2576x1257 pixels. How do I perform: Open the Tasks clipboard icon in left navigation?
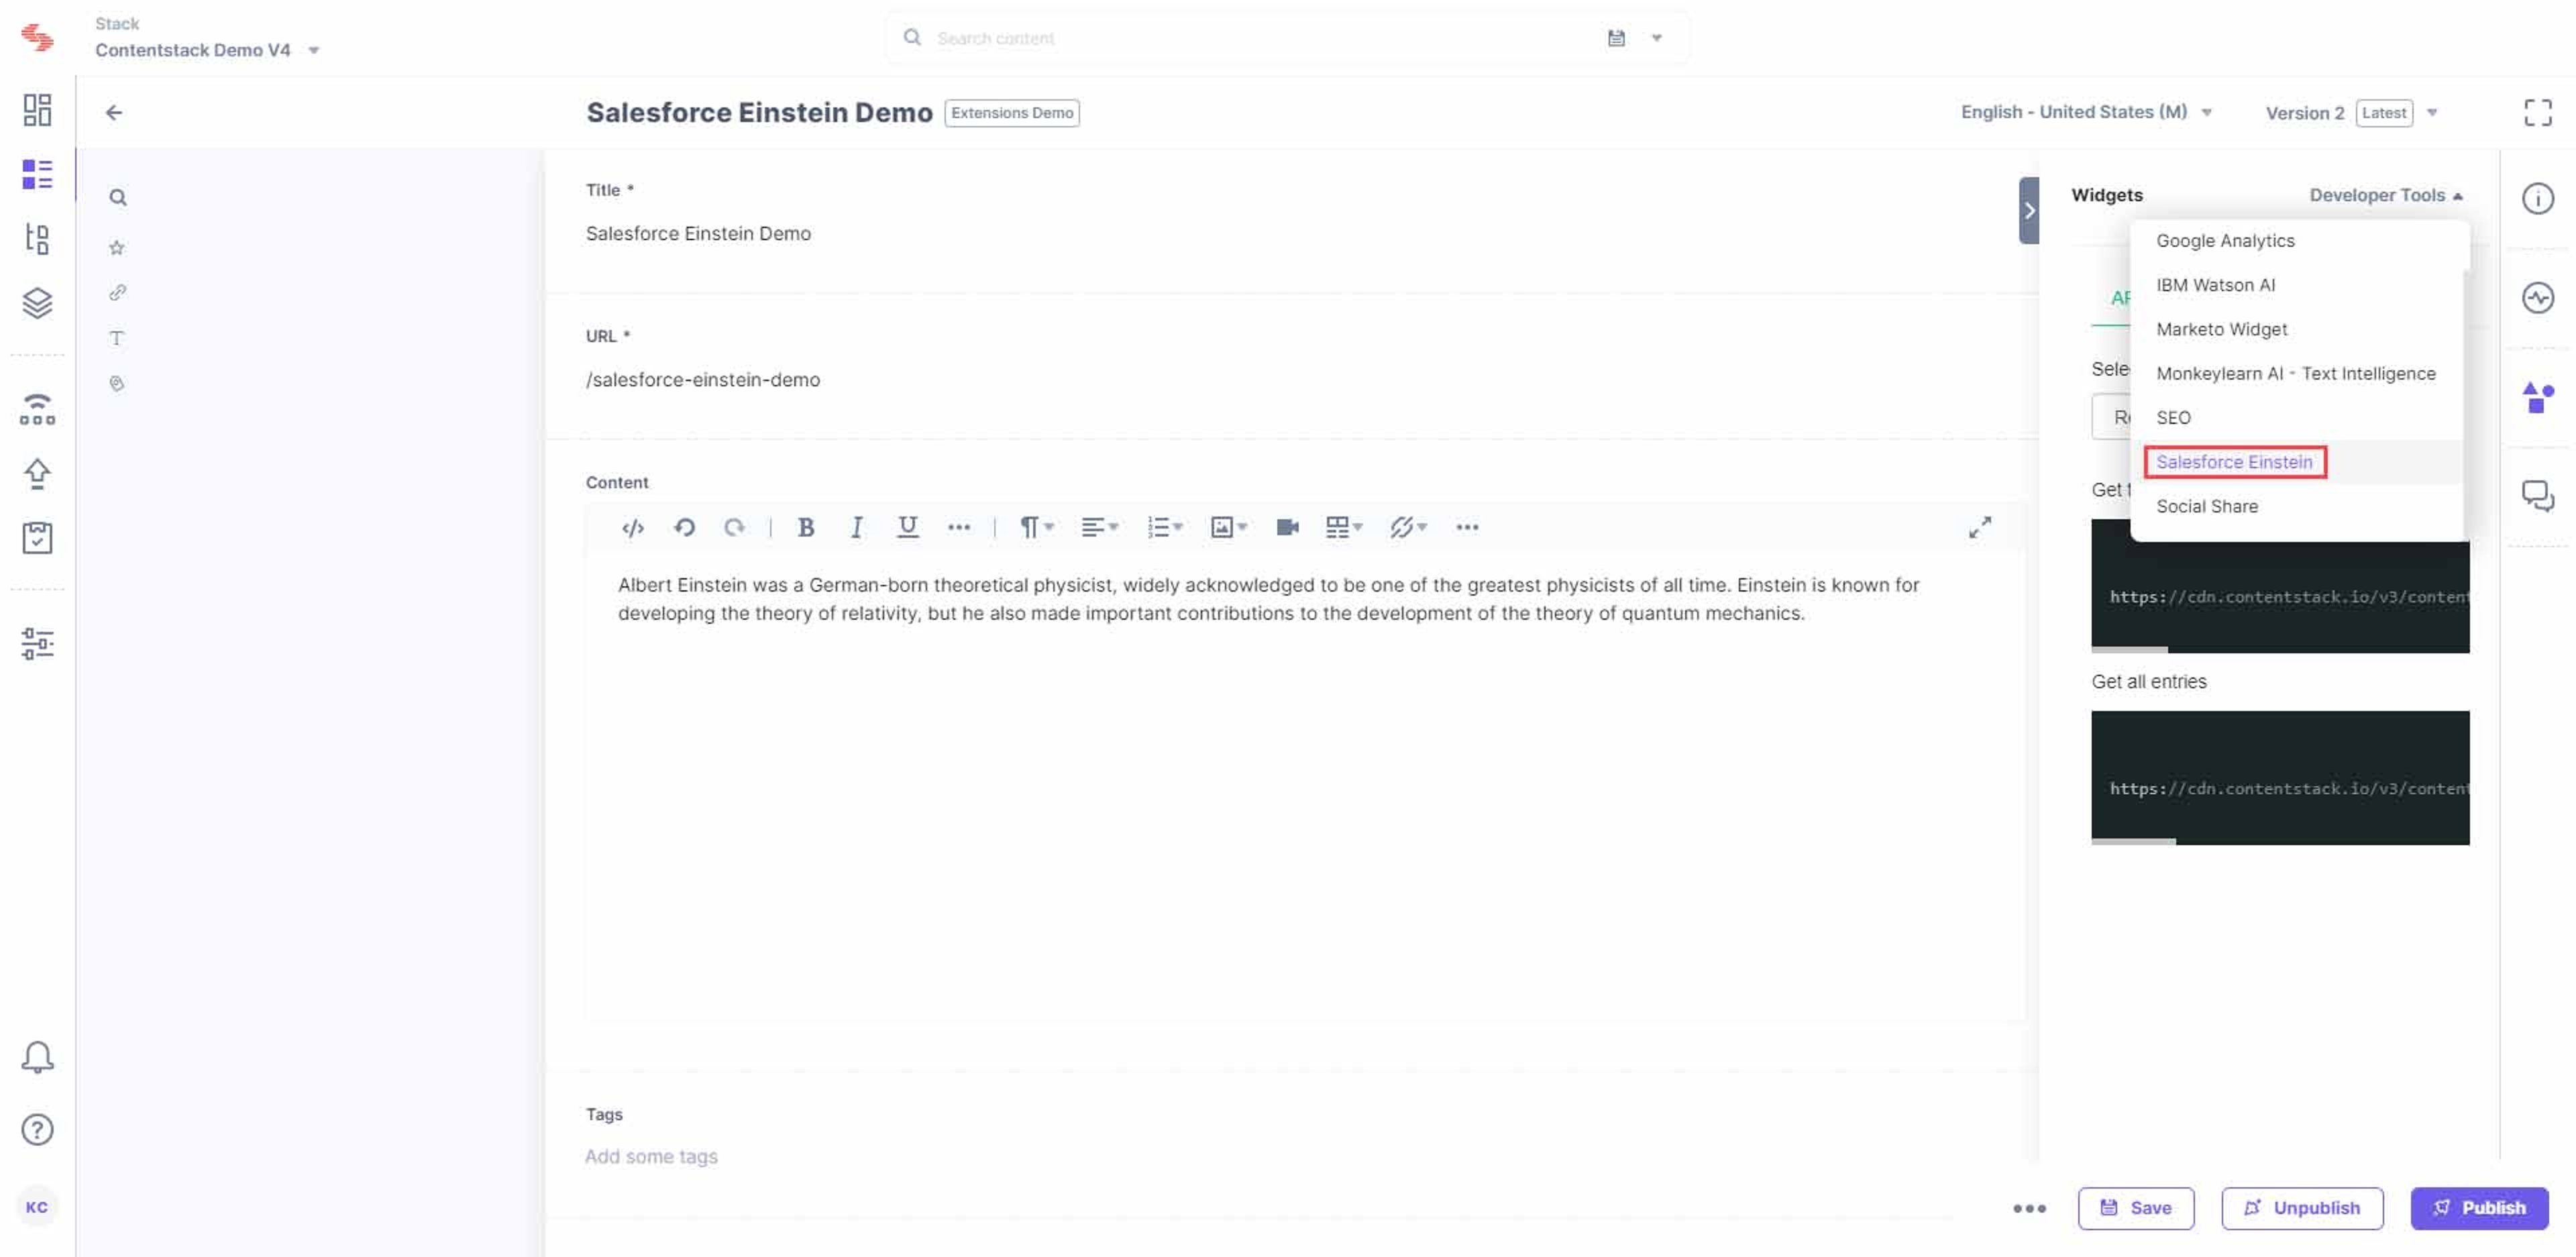click(37, 538)
